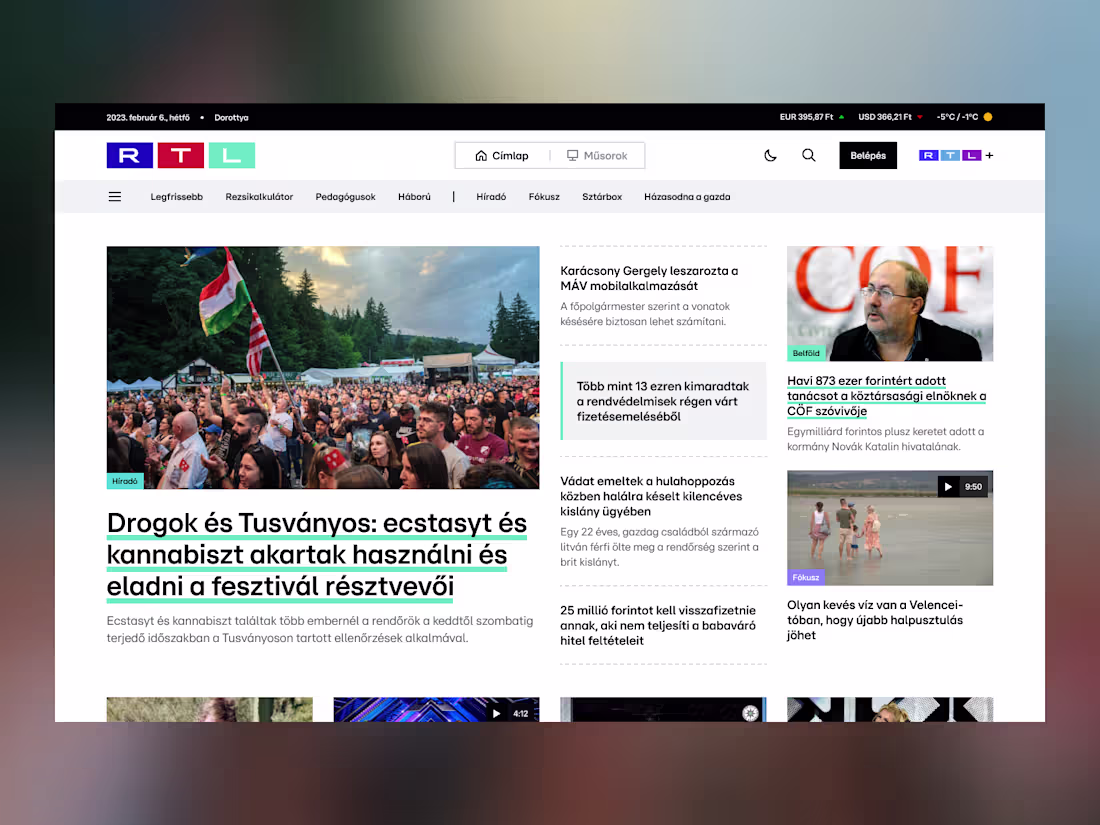Open Híradó menu item

[x=491, y=197]
